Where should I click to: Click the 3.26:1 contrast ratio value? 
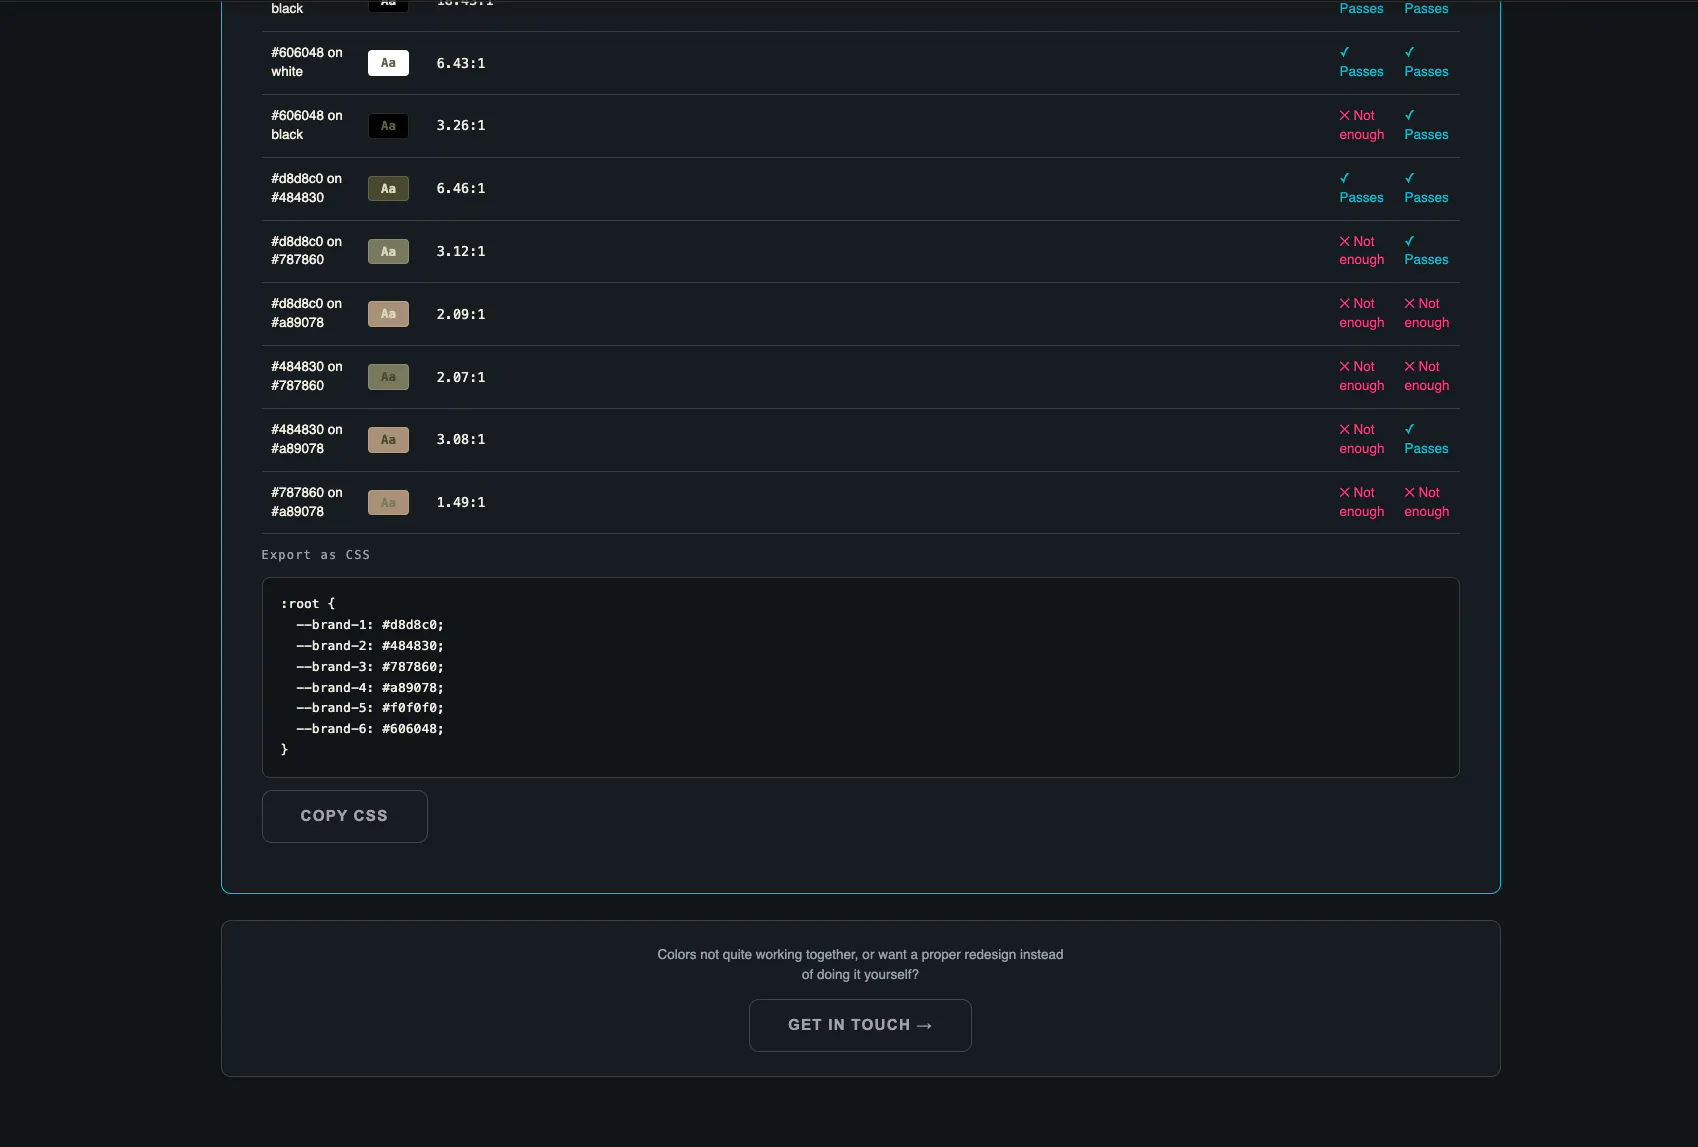(461, 126)
